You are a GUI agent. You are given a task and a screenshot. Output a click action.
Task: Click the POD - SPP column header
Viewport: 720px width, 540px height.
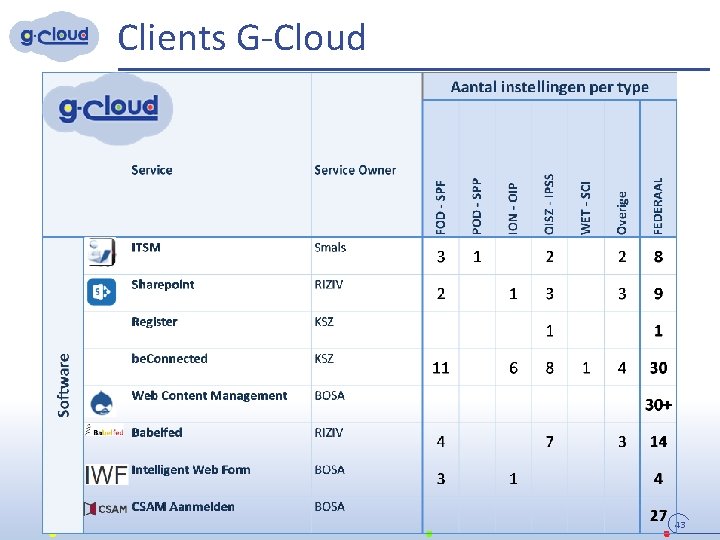477,207
